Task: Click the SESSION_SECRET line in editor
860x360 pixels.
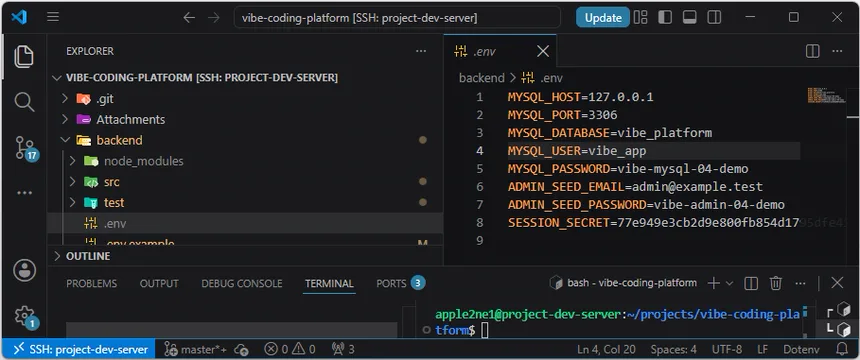Action: tap(653, 223)
